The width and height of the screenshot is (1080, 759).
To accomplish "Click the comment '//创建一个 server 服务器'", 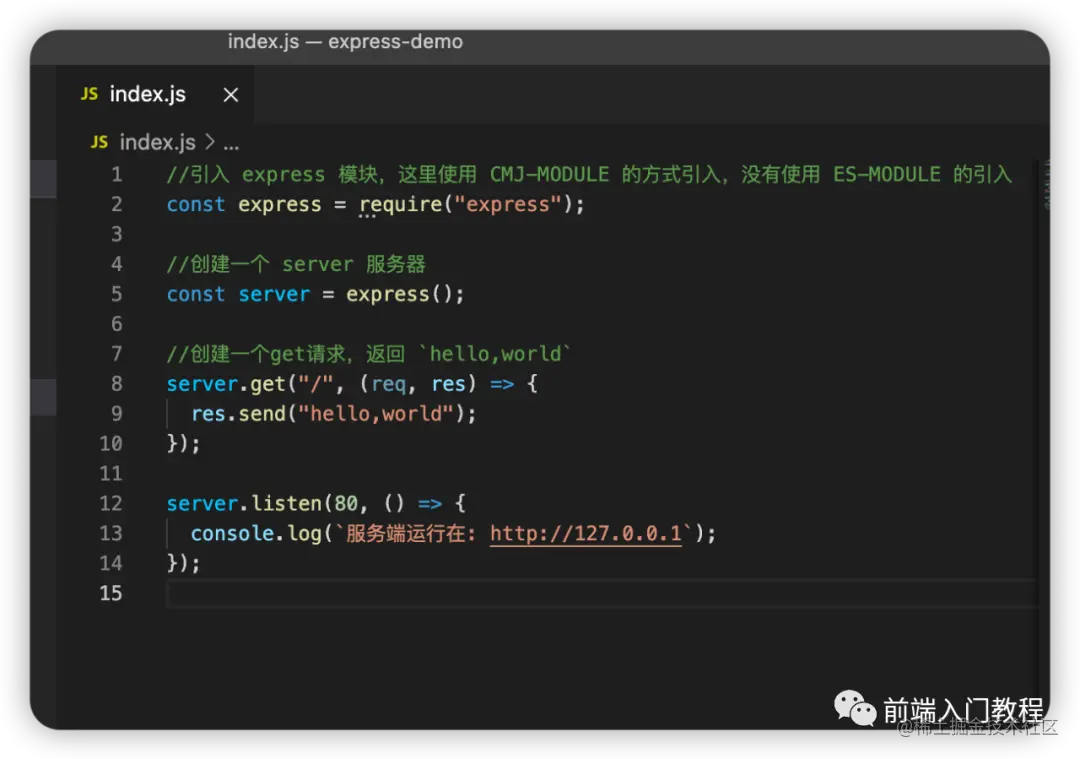I will (x=296, y=264).
